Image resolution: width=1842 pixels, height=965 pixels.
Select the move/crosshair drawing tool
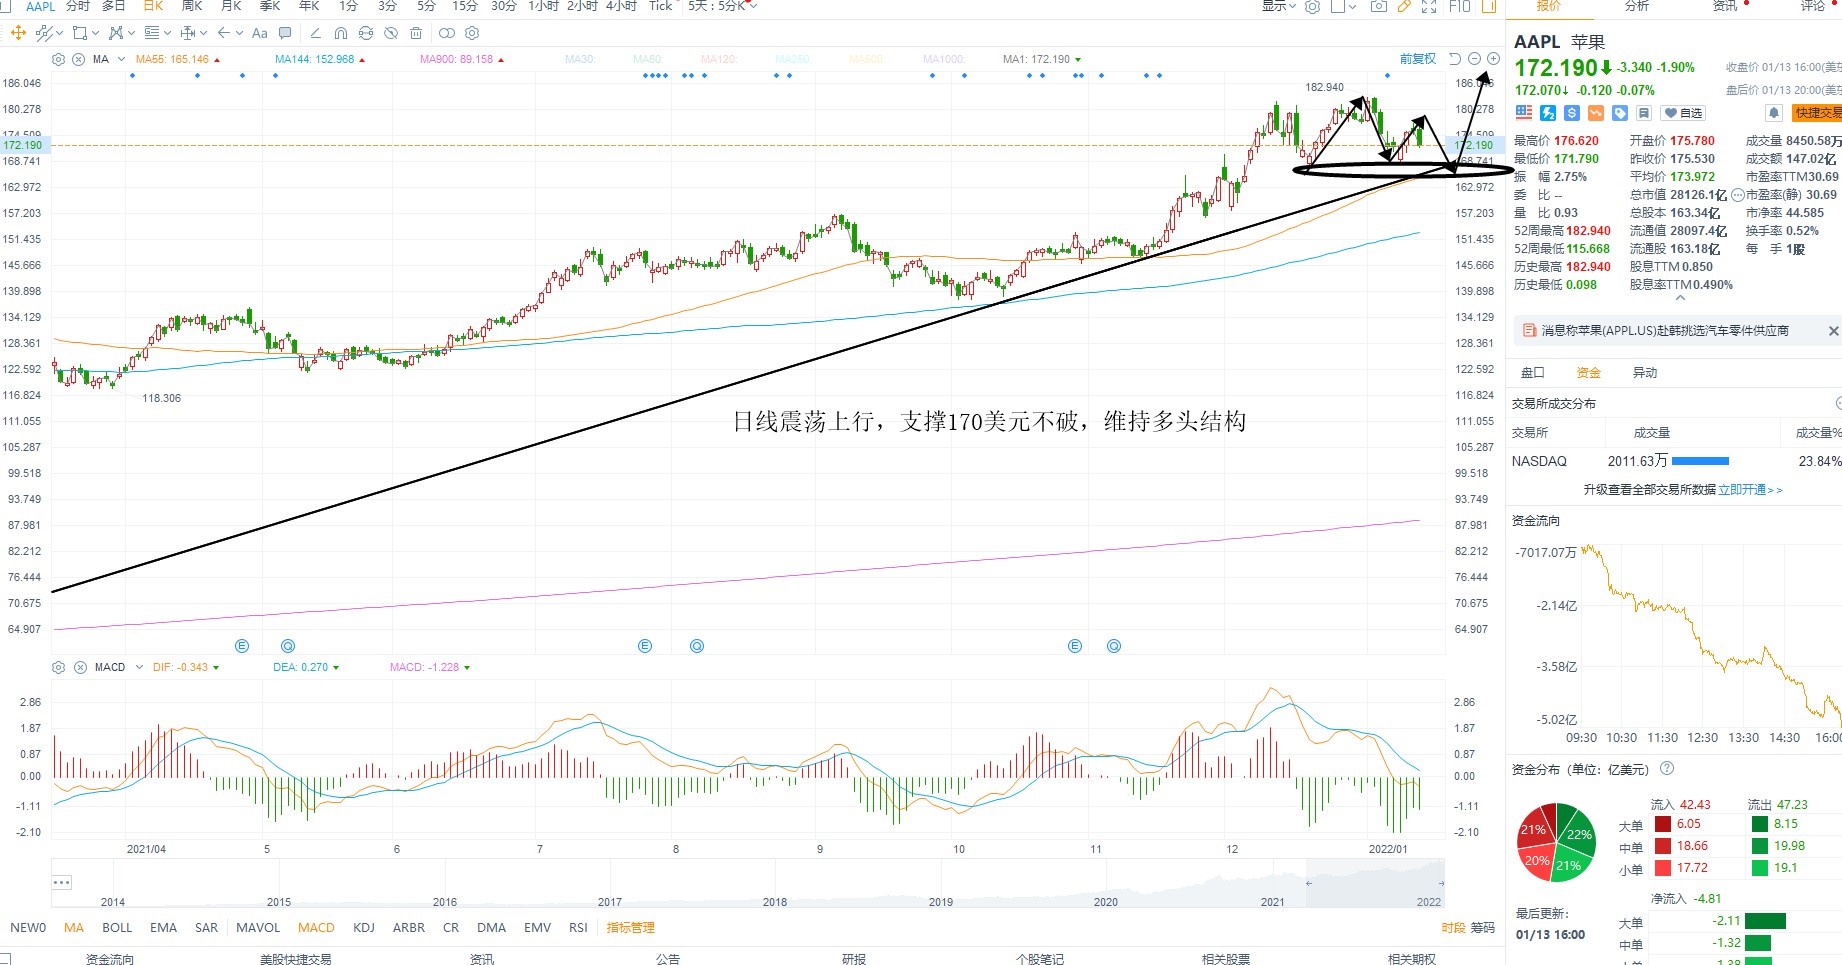click(x=18, y=33)
